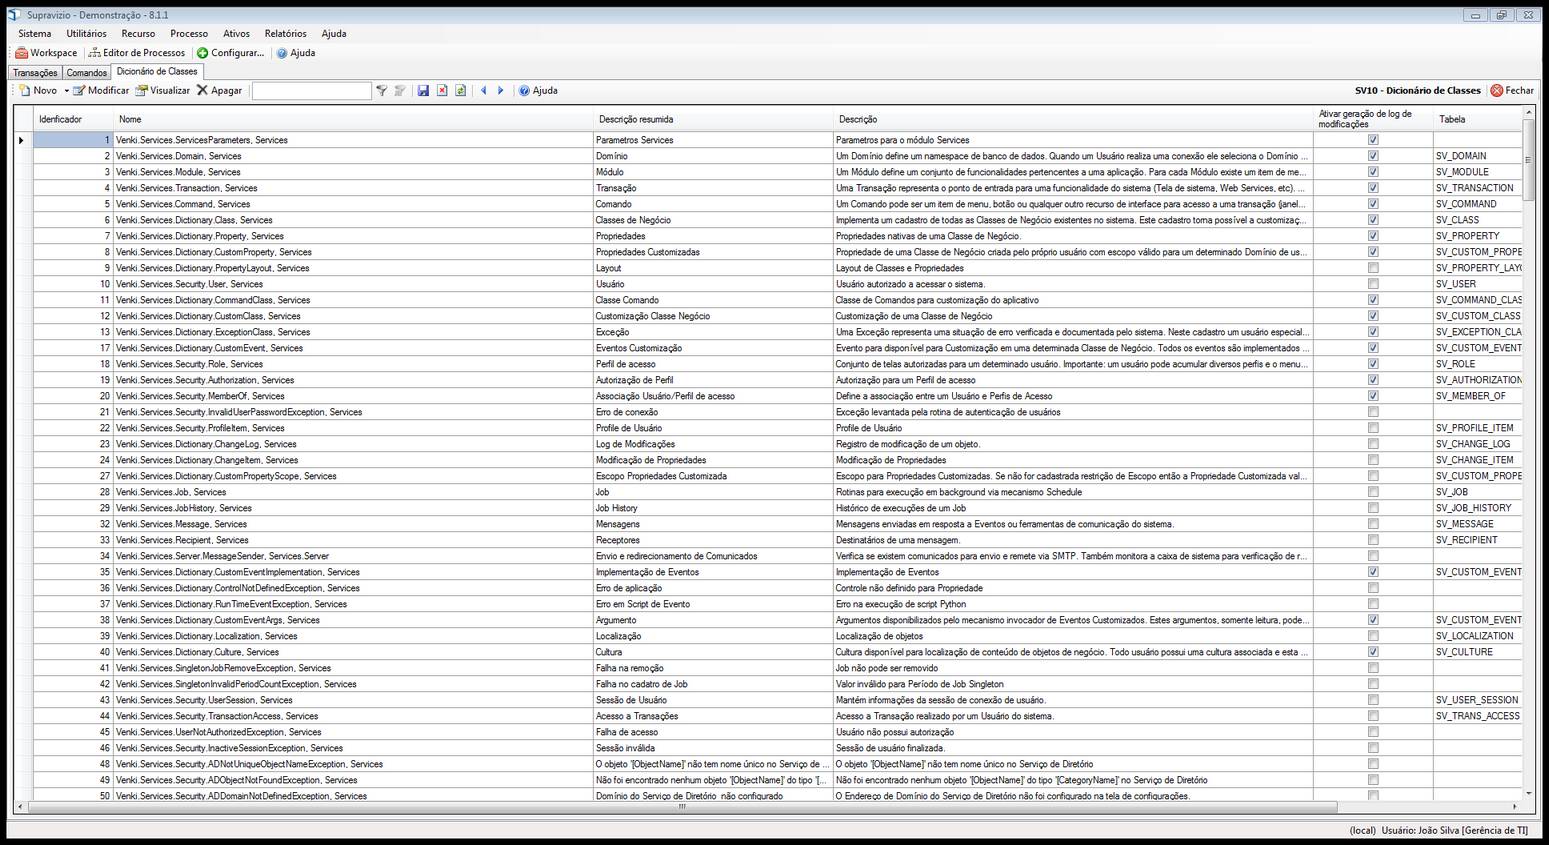Sort by the Tabela column header
This screenshot has height=845, width=1549.
(x=1477, y=119)
